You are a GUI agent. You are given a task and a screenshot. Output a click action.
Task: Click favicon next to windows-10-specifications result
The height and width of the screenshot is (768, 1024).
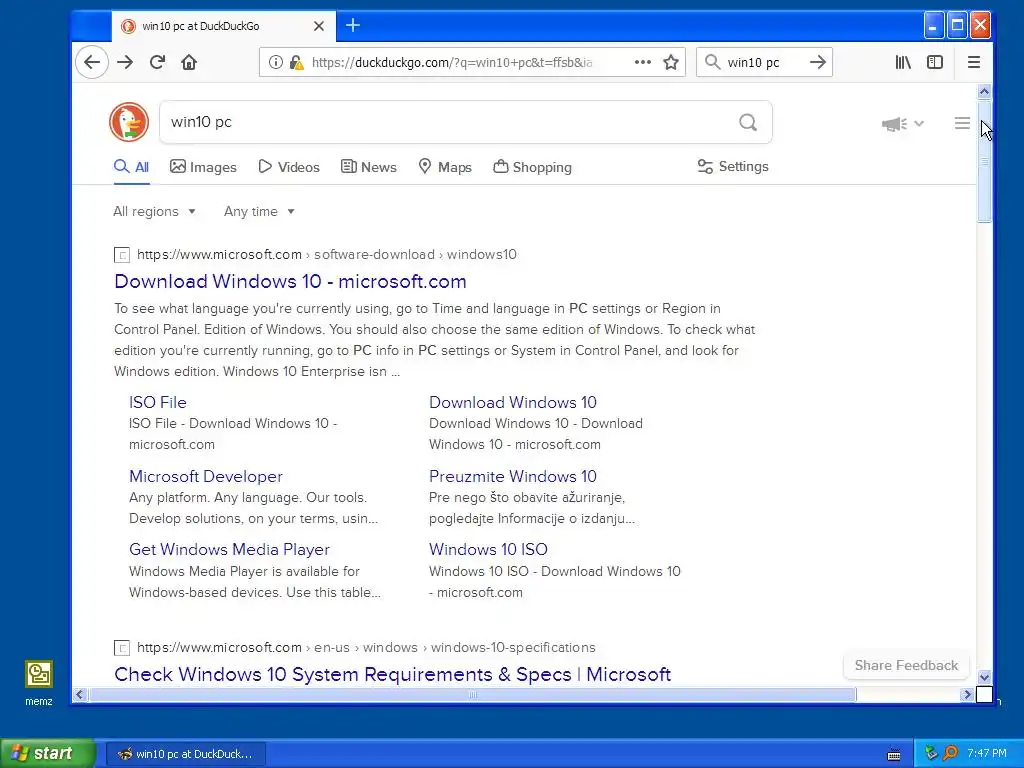[x=121, y=648]
